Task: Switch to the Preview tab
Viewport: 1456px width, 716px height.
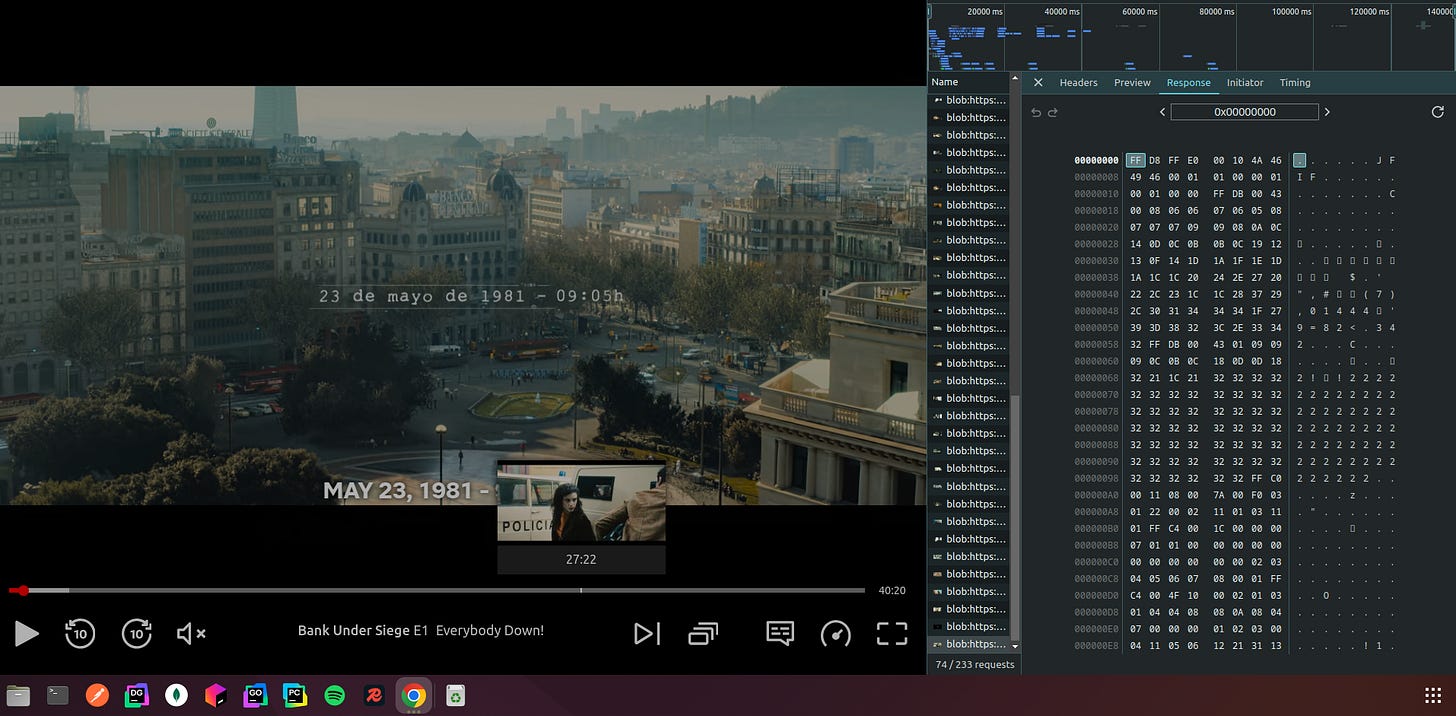Action: click(1132, 83)
